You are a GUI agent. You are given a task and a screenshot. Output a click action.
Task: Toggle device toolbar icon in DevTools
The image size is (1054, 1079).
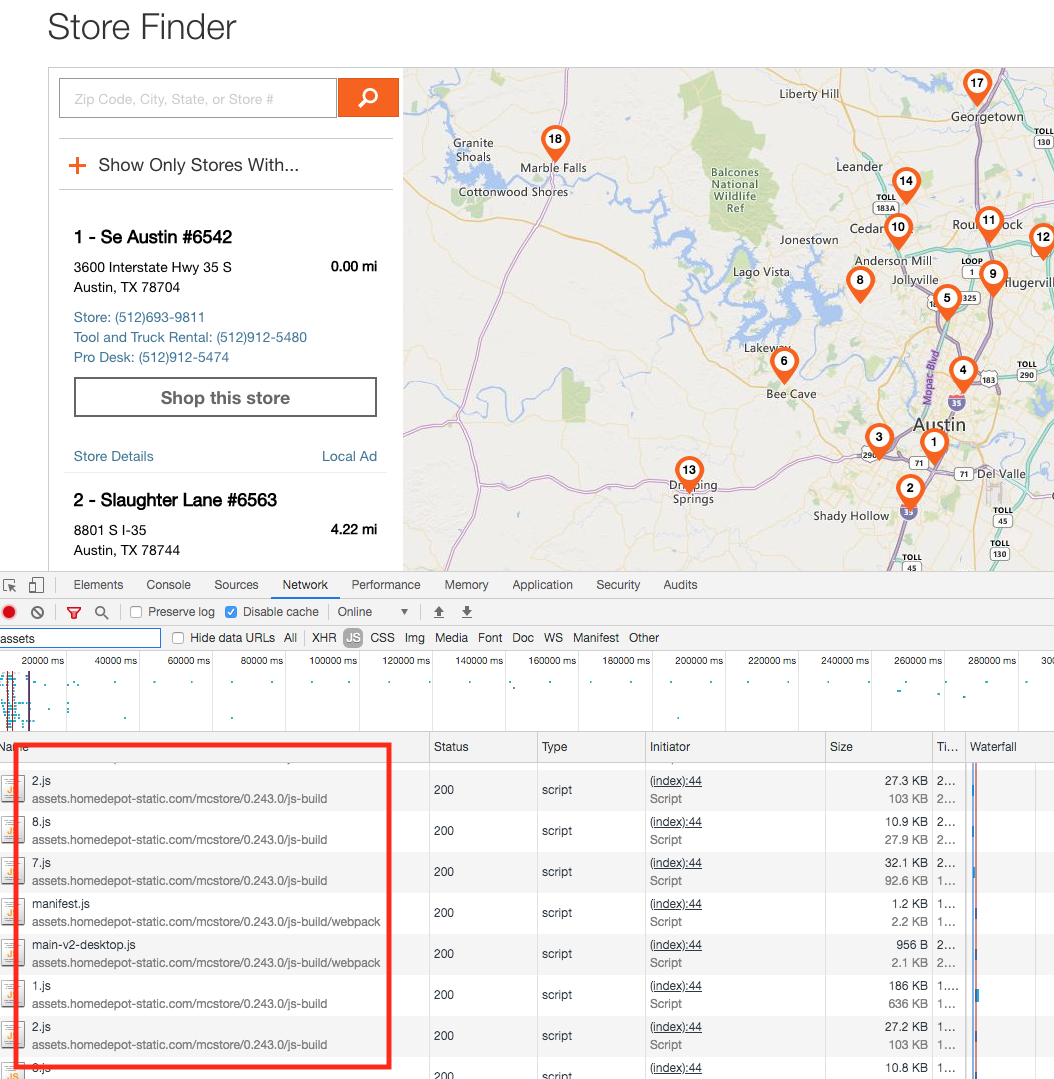pos(36,585)
